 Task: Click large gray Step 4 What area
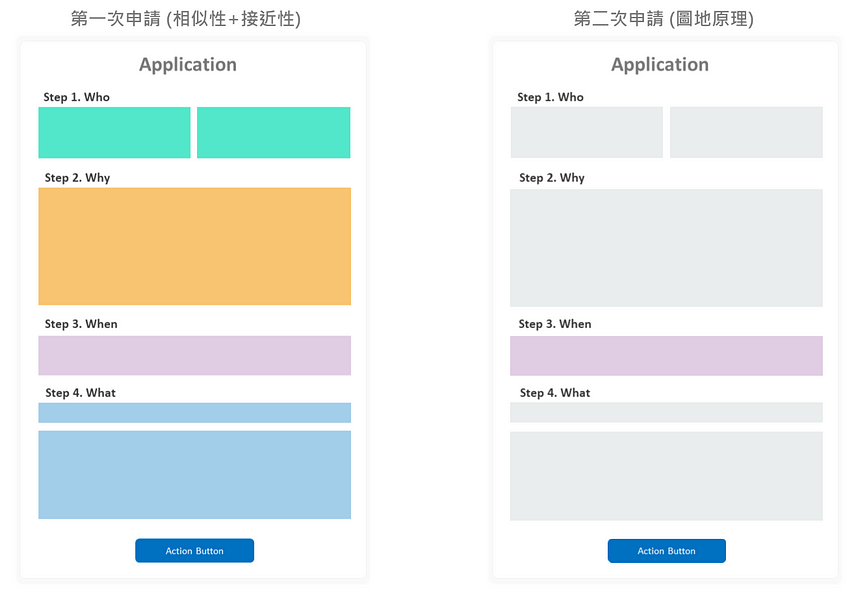666,476
